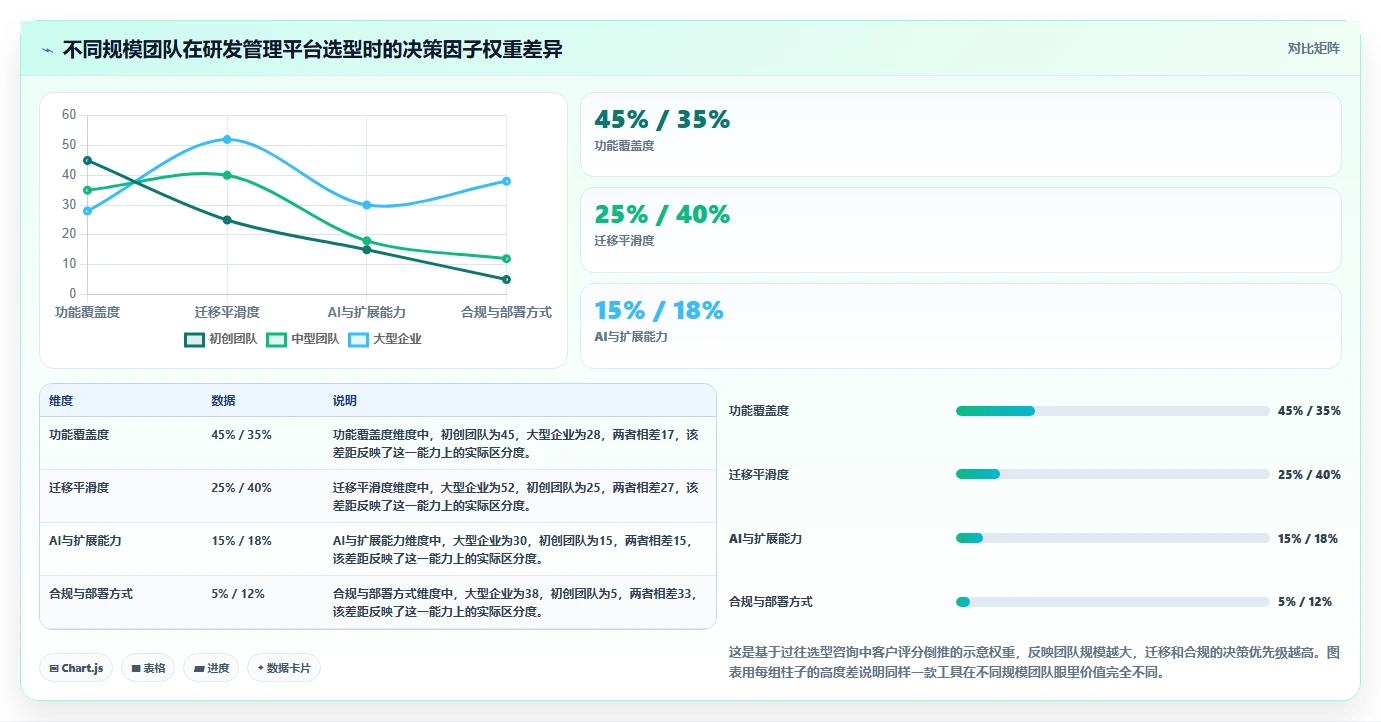
Task: Select the 合规与部署方式 table row name
Action: coord(91,594)
